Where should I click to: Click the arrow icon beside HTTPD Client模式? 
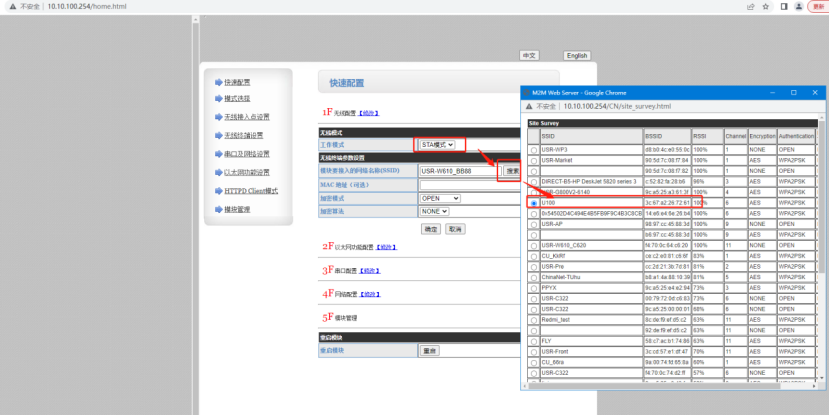click(218, 190)
